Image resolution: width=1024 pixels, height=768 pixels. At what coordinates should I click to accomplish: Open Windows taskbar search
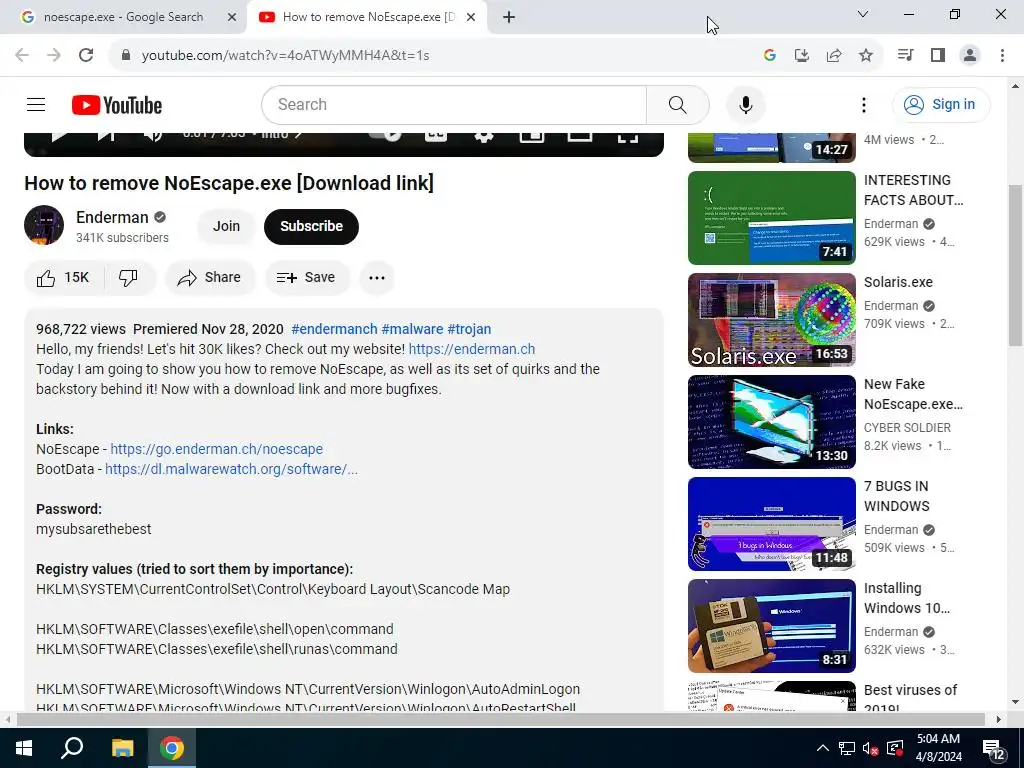pos(72,748)
